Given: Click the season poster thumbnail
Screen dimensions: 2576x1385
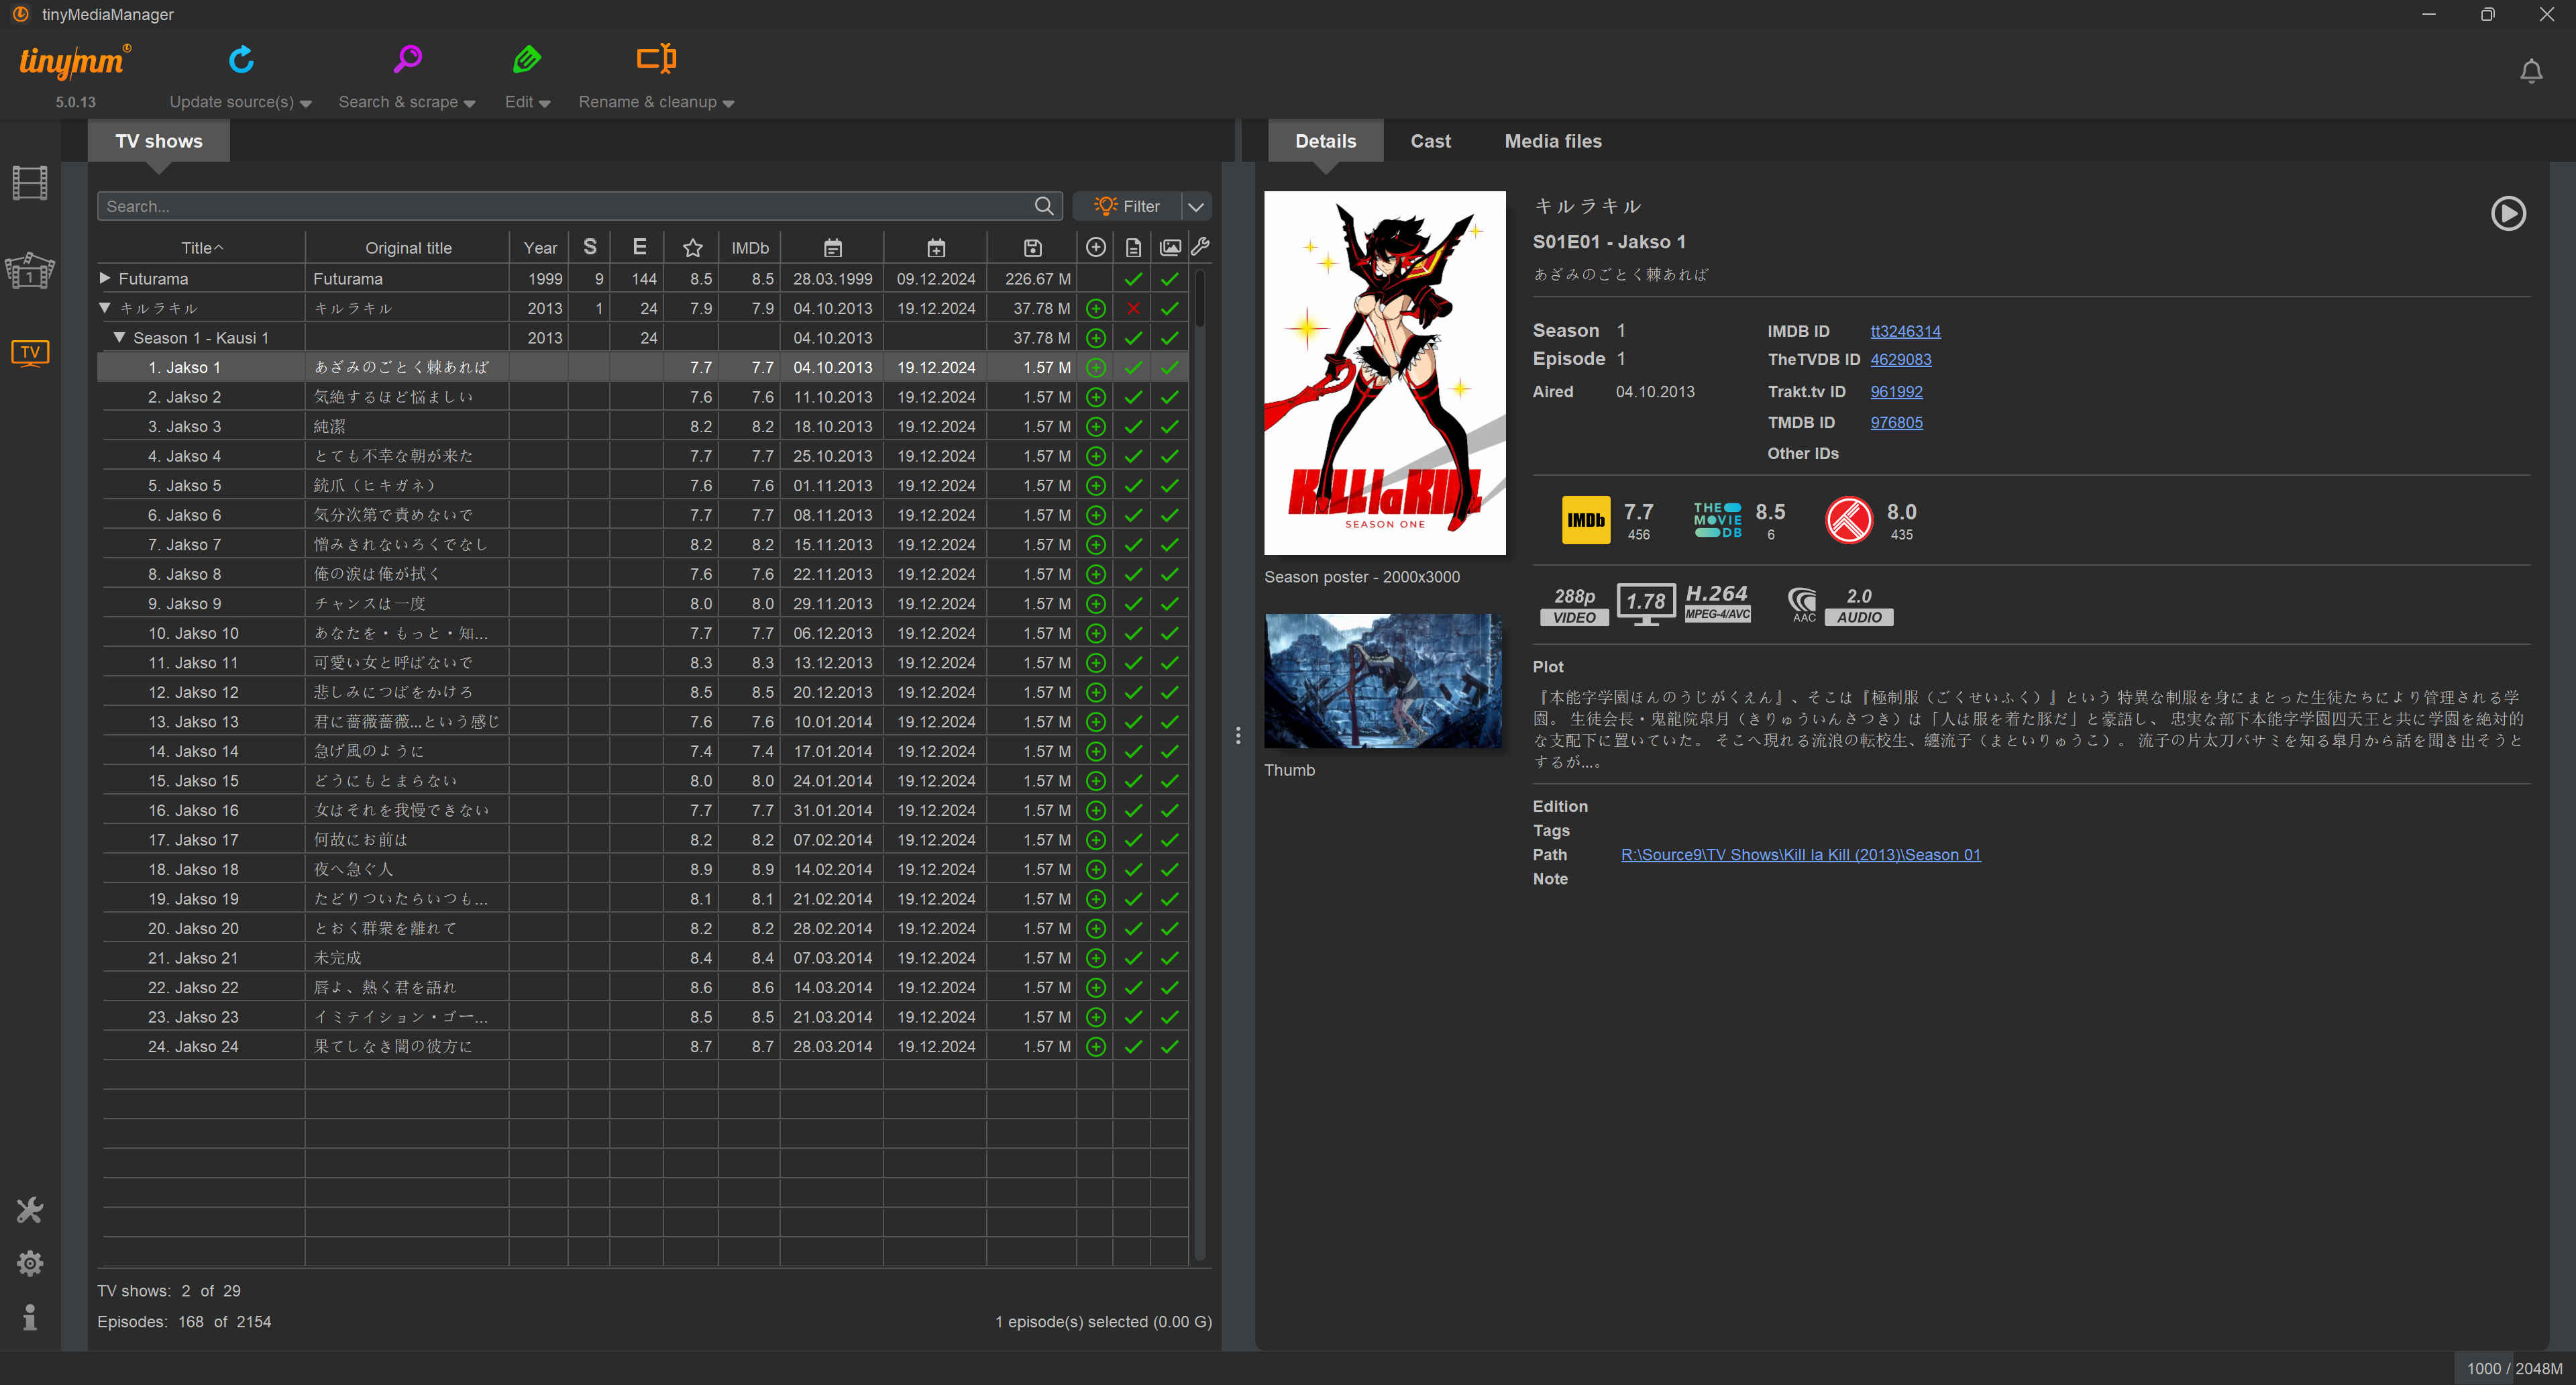Looking at the screenshot, I should point(1384,373).
